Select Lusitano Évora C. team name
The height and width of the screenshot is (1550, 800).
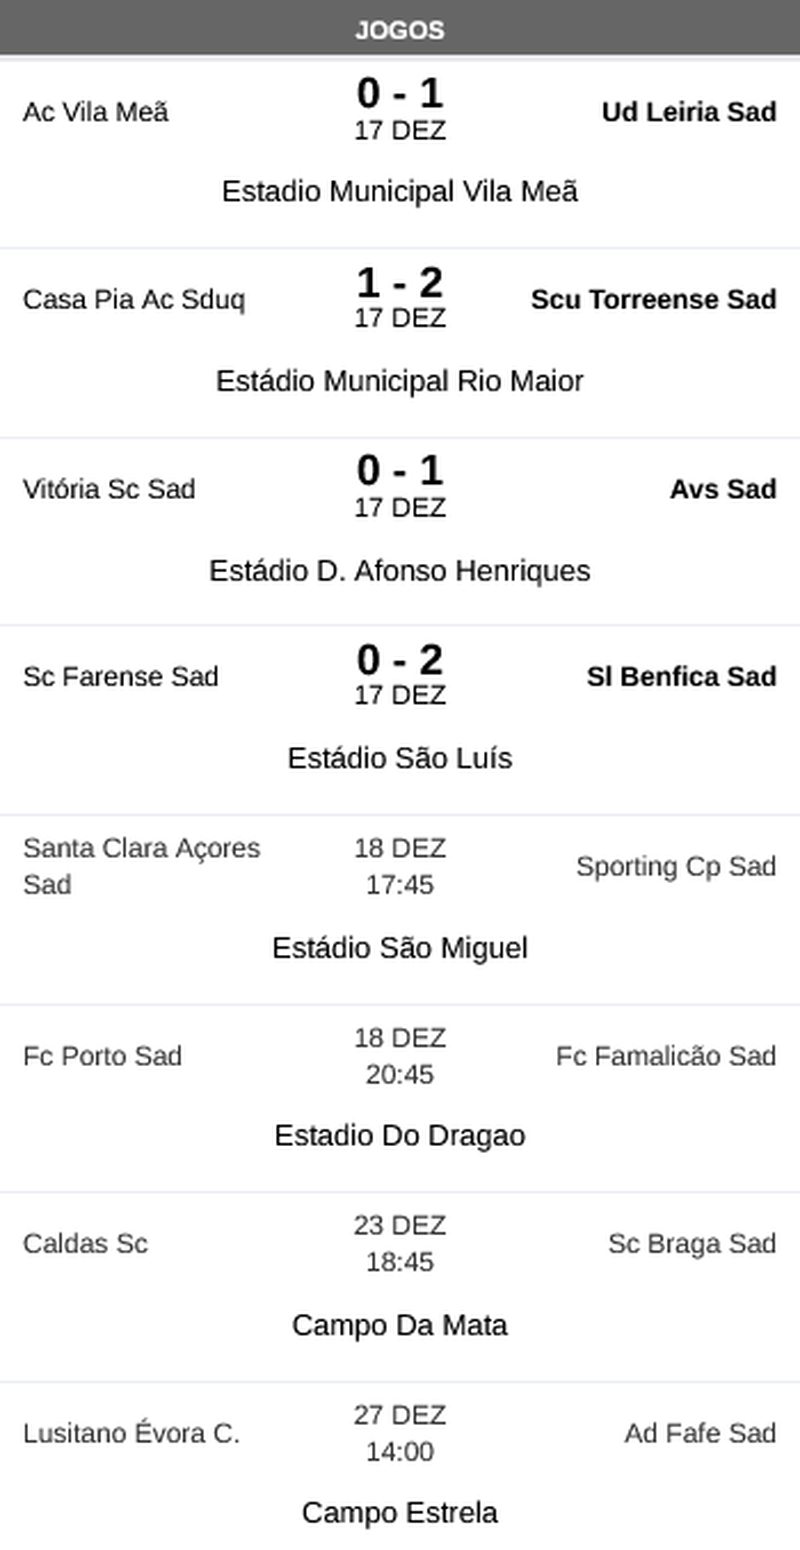click(x=131, y=1434)
